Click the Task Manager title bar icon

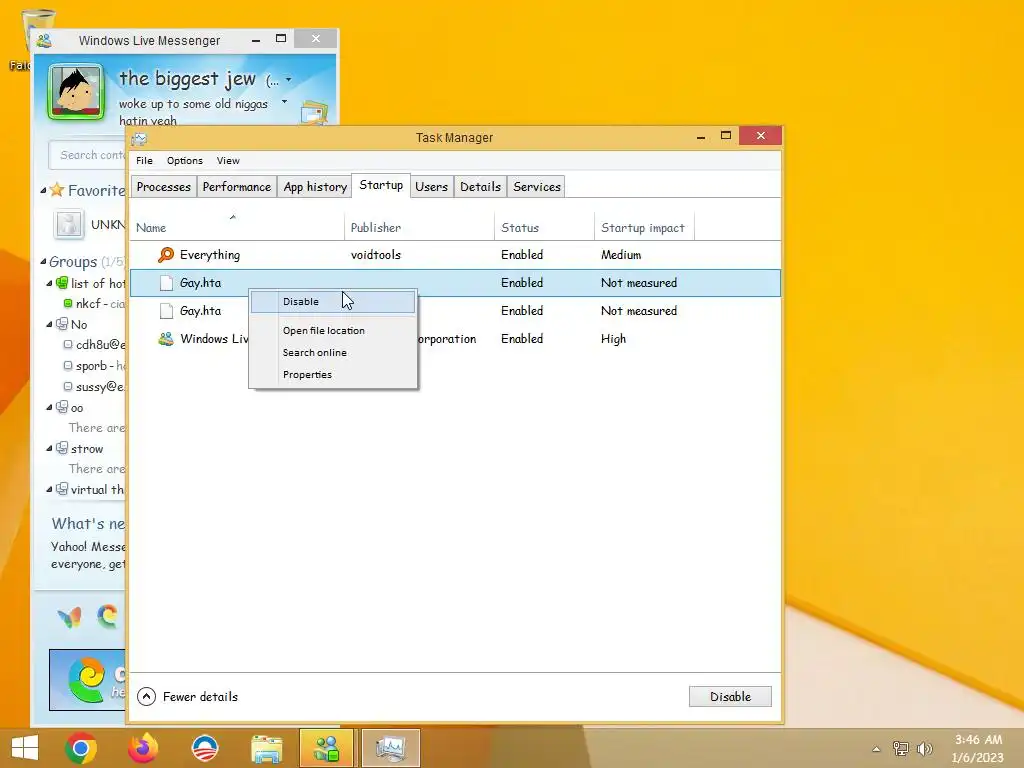point(139,138)
